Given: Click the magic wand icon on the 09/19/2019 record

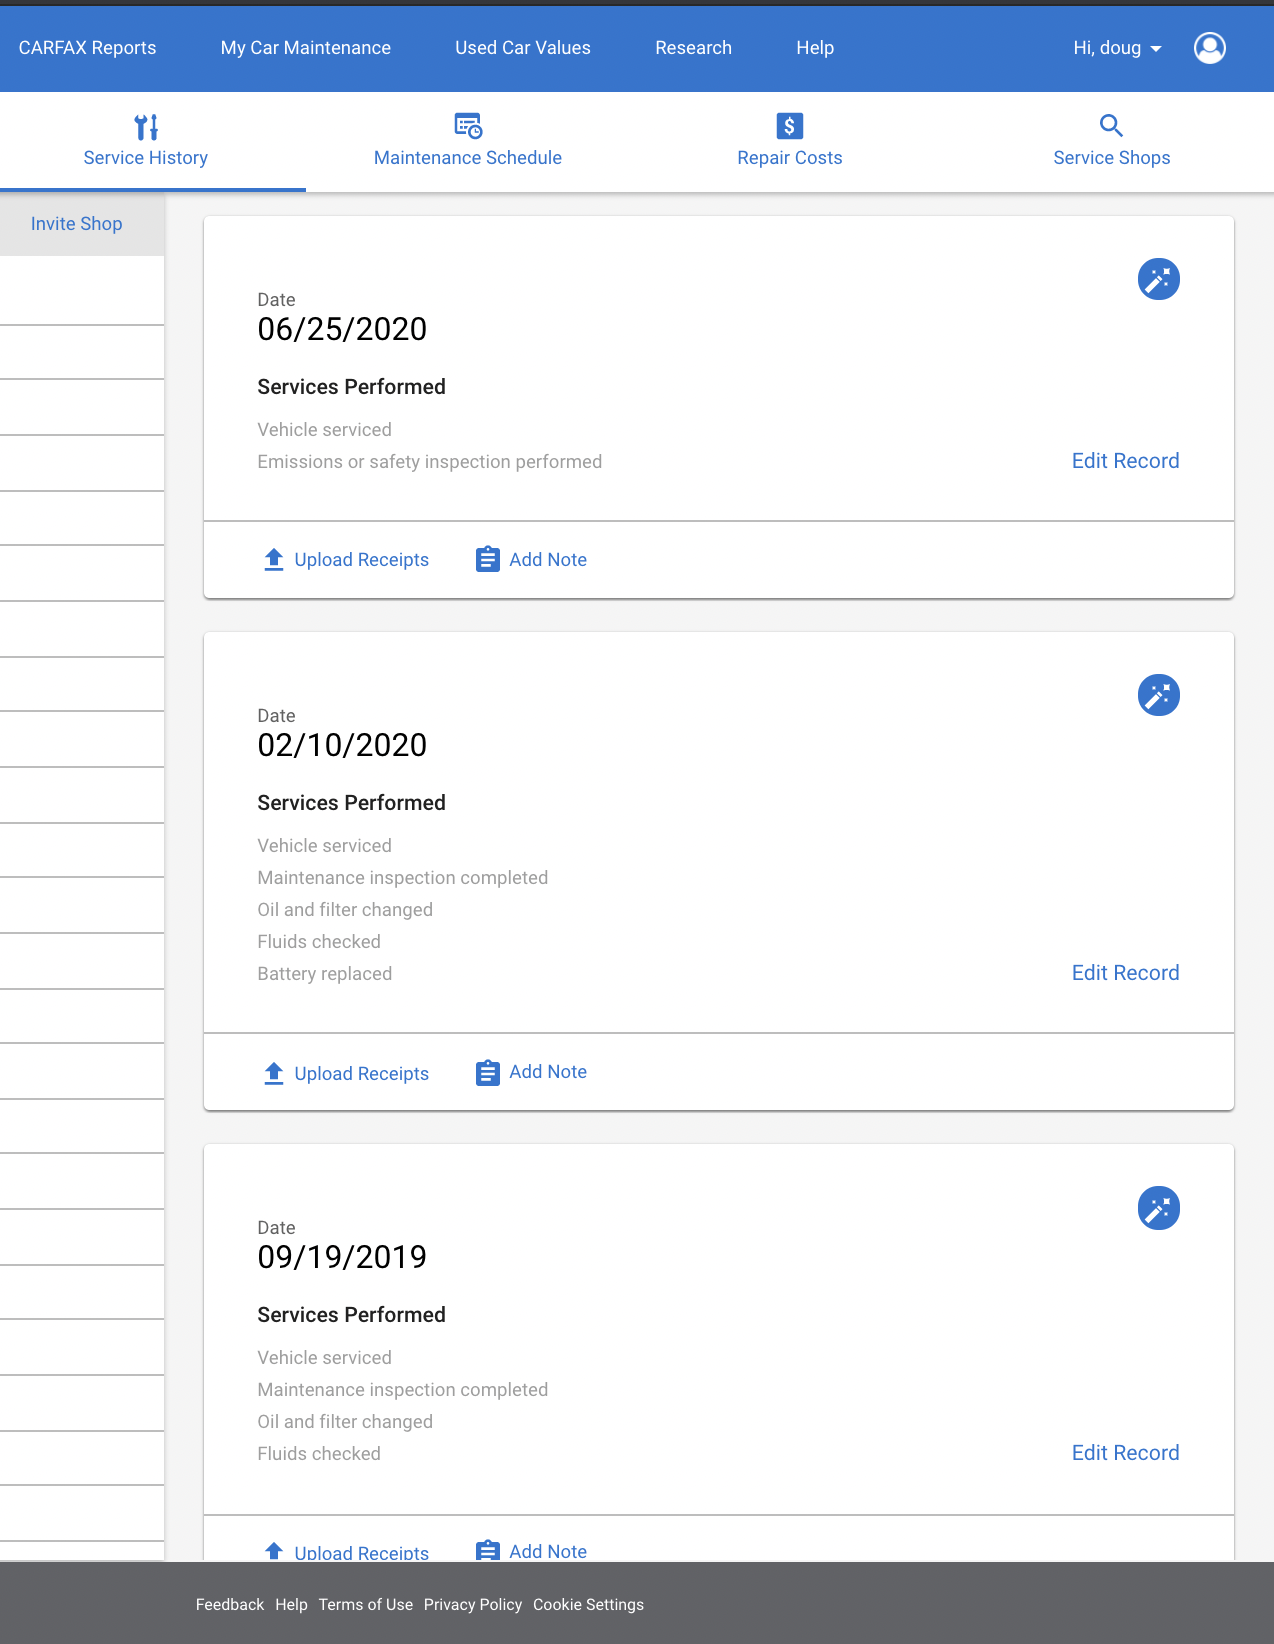Looking at the screenshot, I should [1159, 1208].
